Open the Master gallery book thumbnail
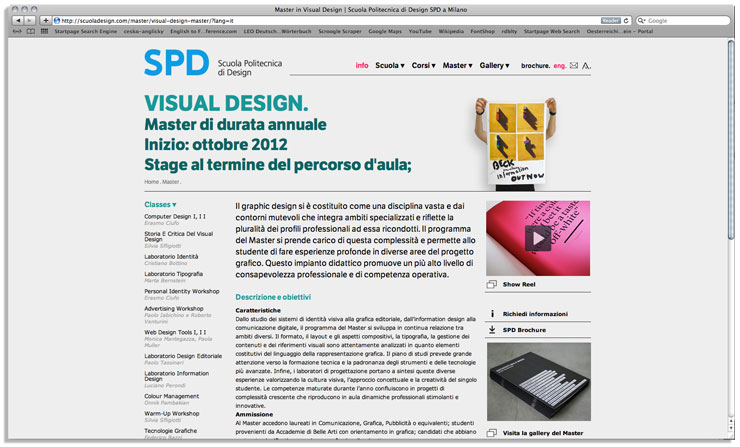Screen dimensions: 740x447 (x=538, y=382)
